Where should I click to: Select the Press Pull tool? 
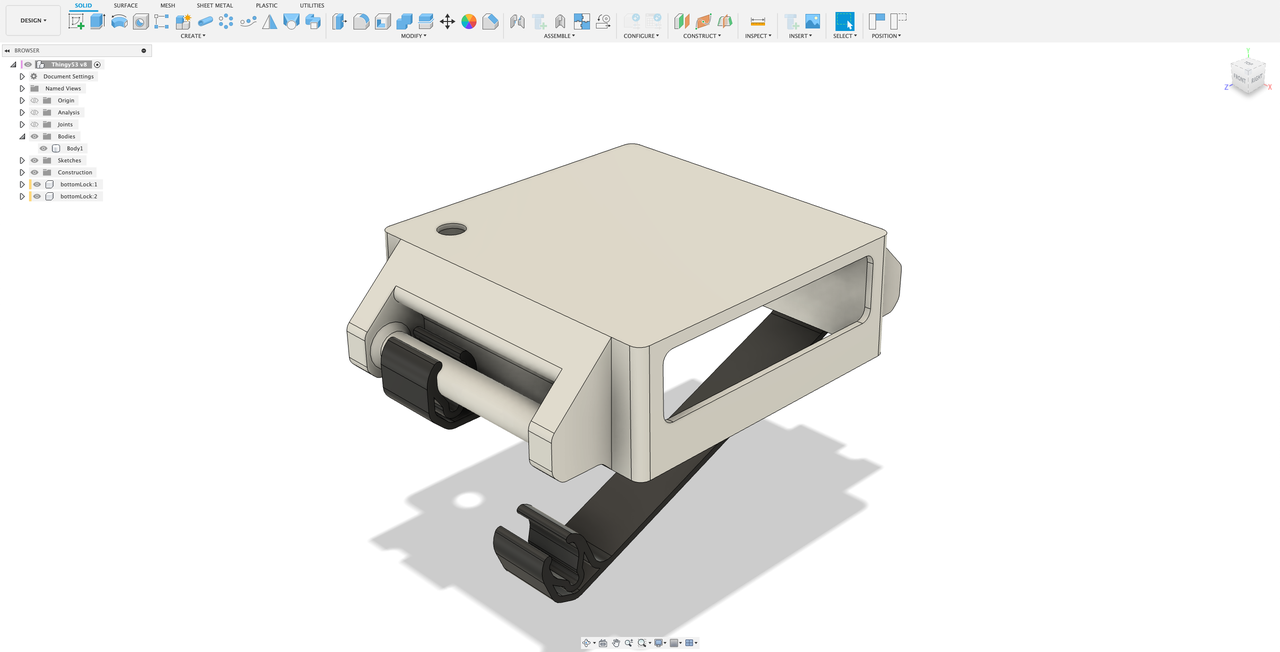click(x=340, y=21)
